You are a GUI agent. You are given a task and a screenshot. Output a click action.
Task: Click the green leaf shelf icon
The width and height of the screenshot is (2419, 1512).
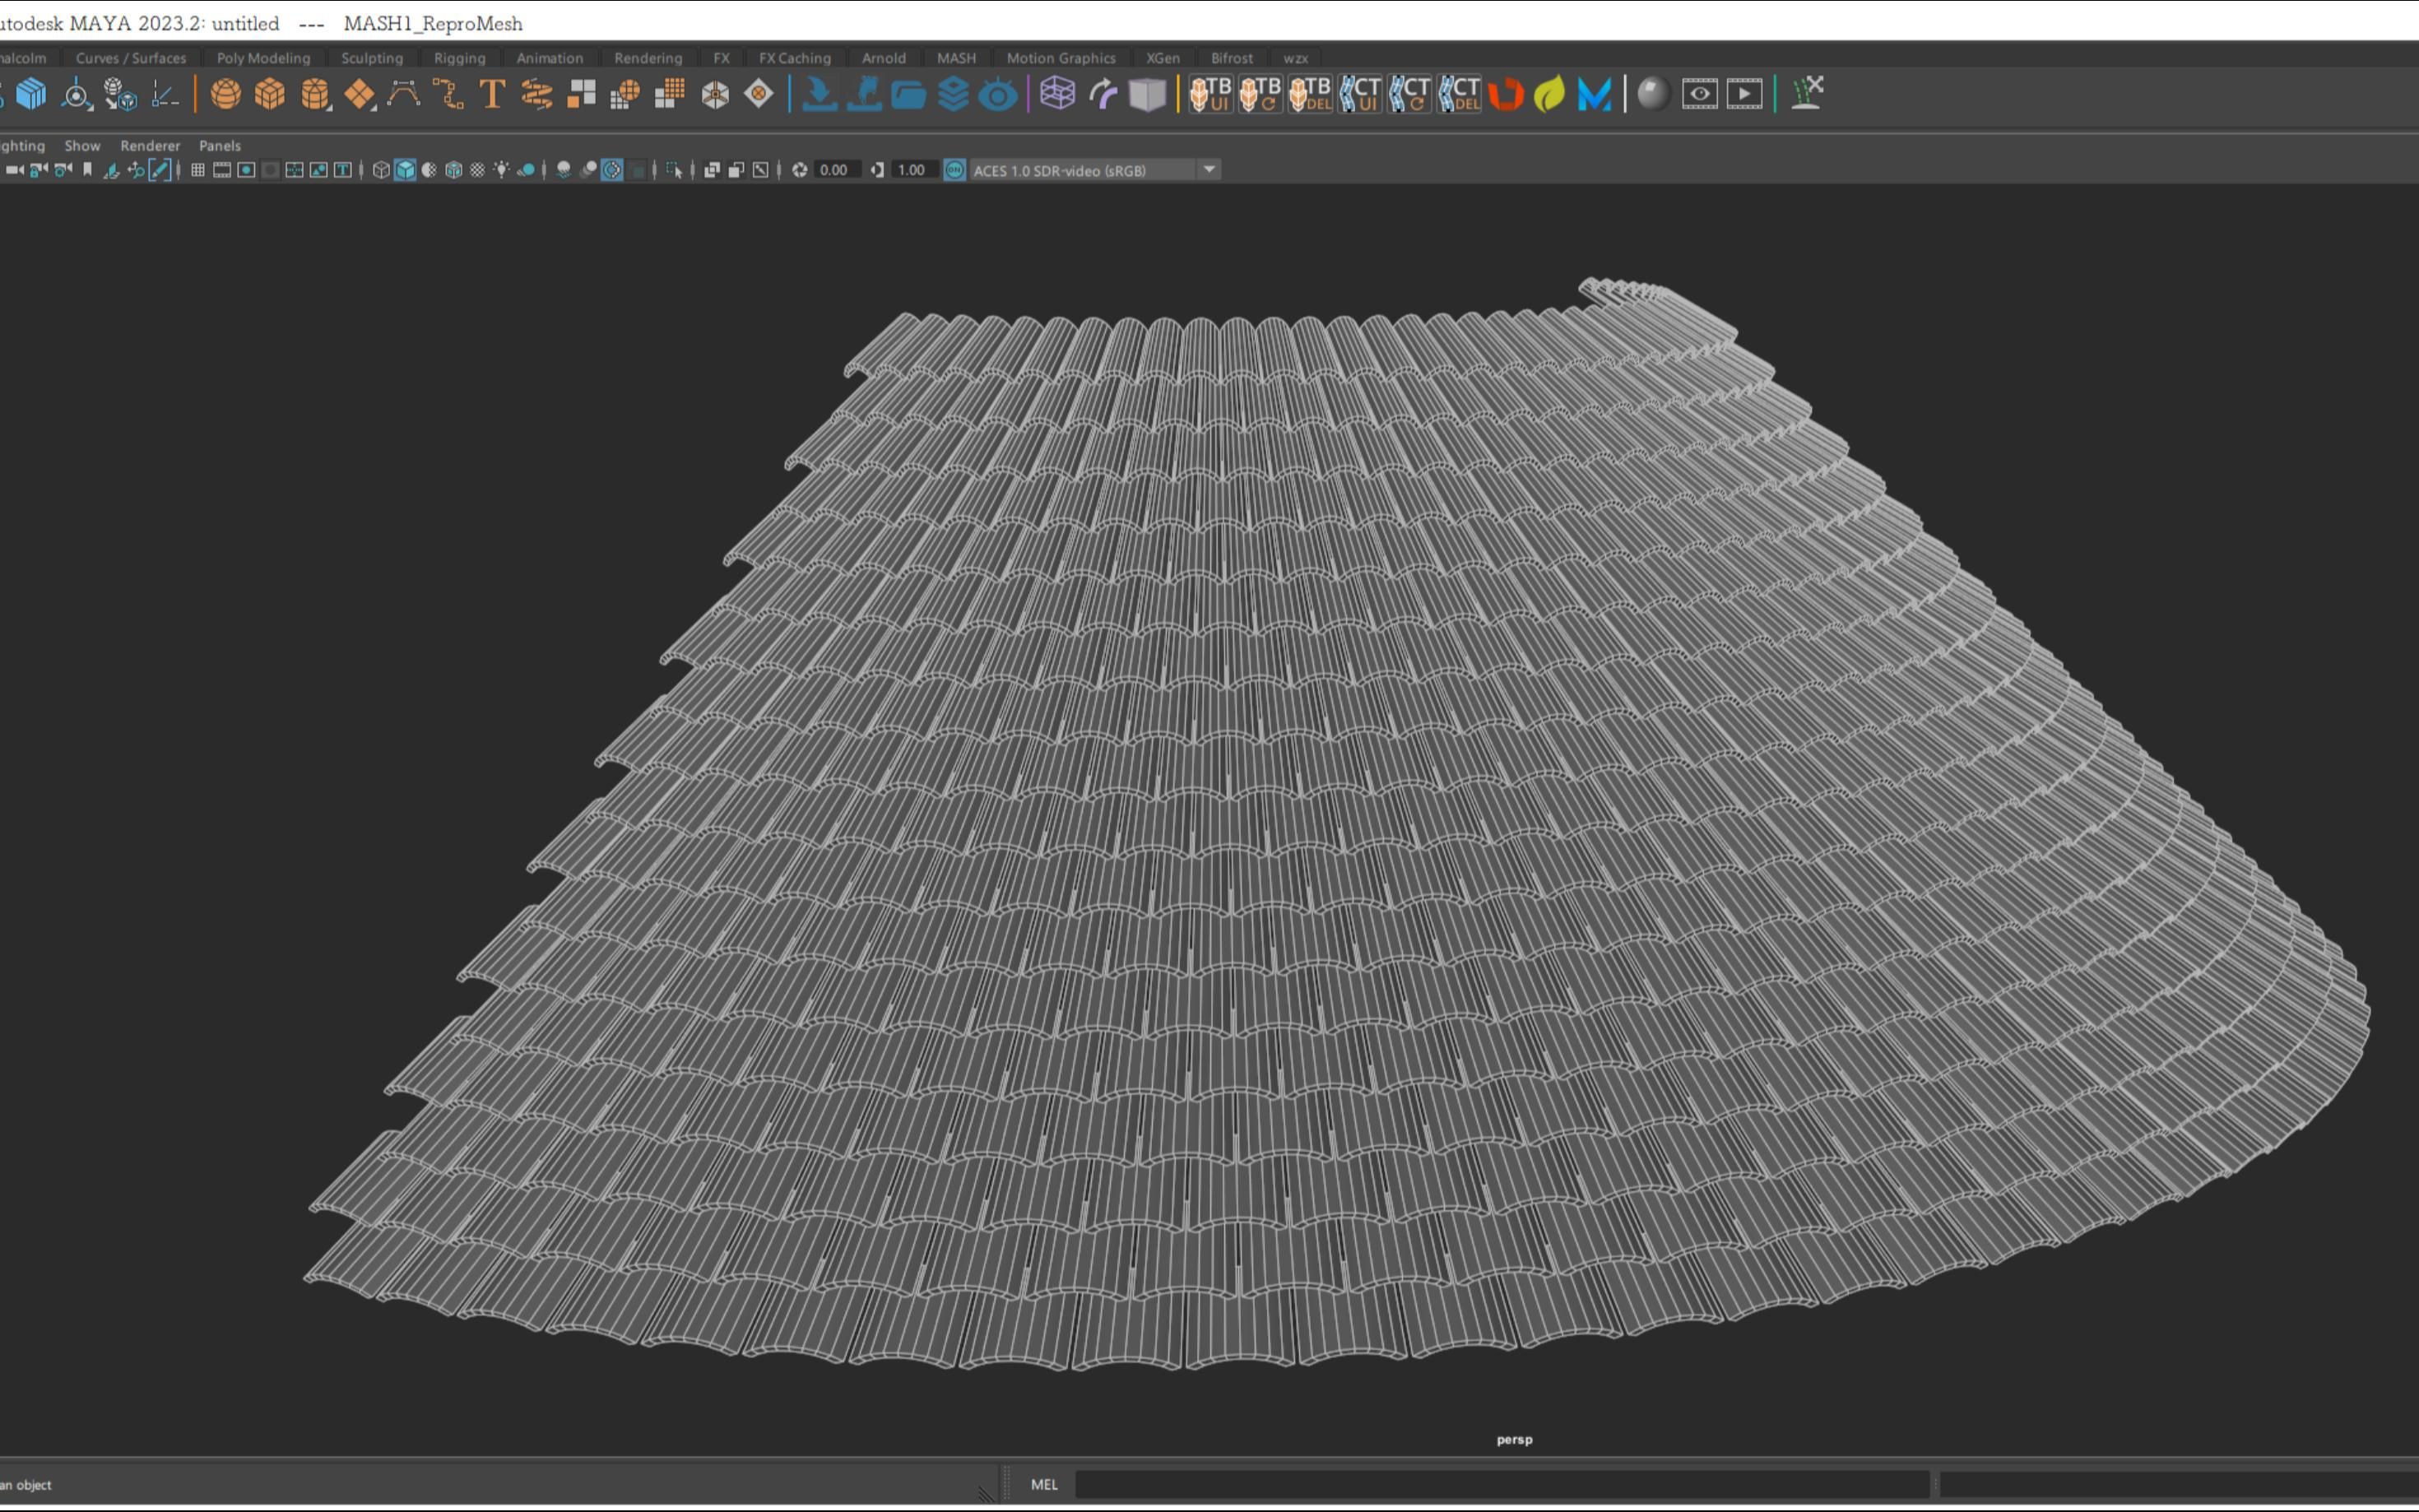[1549, 94]
